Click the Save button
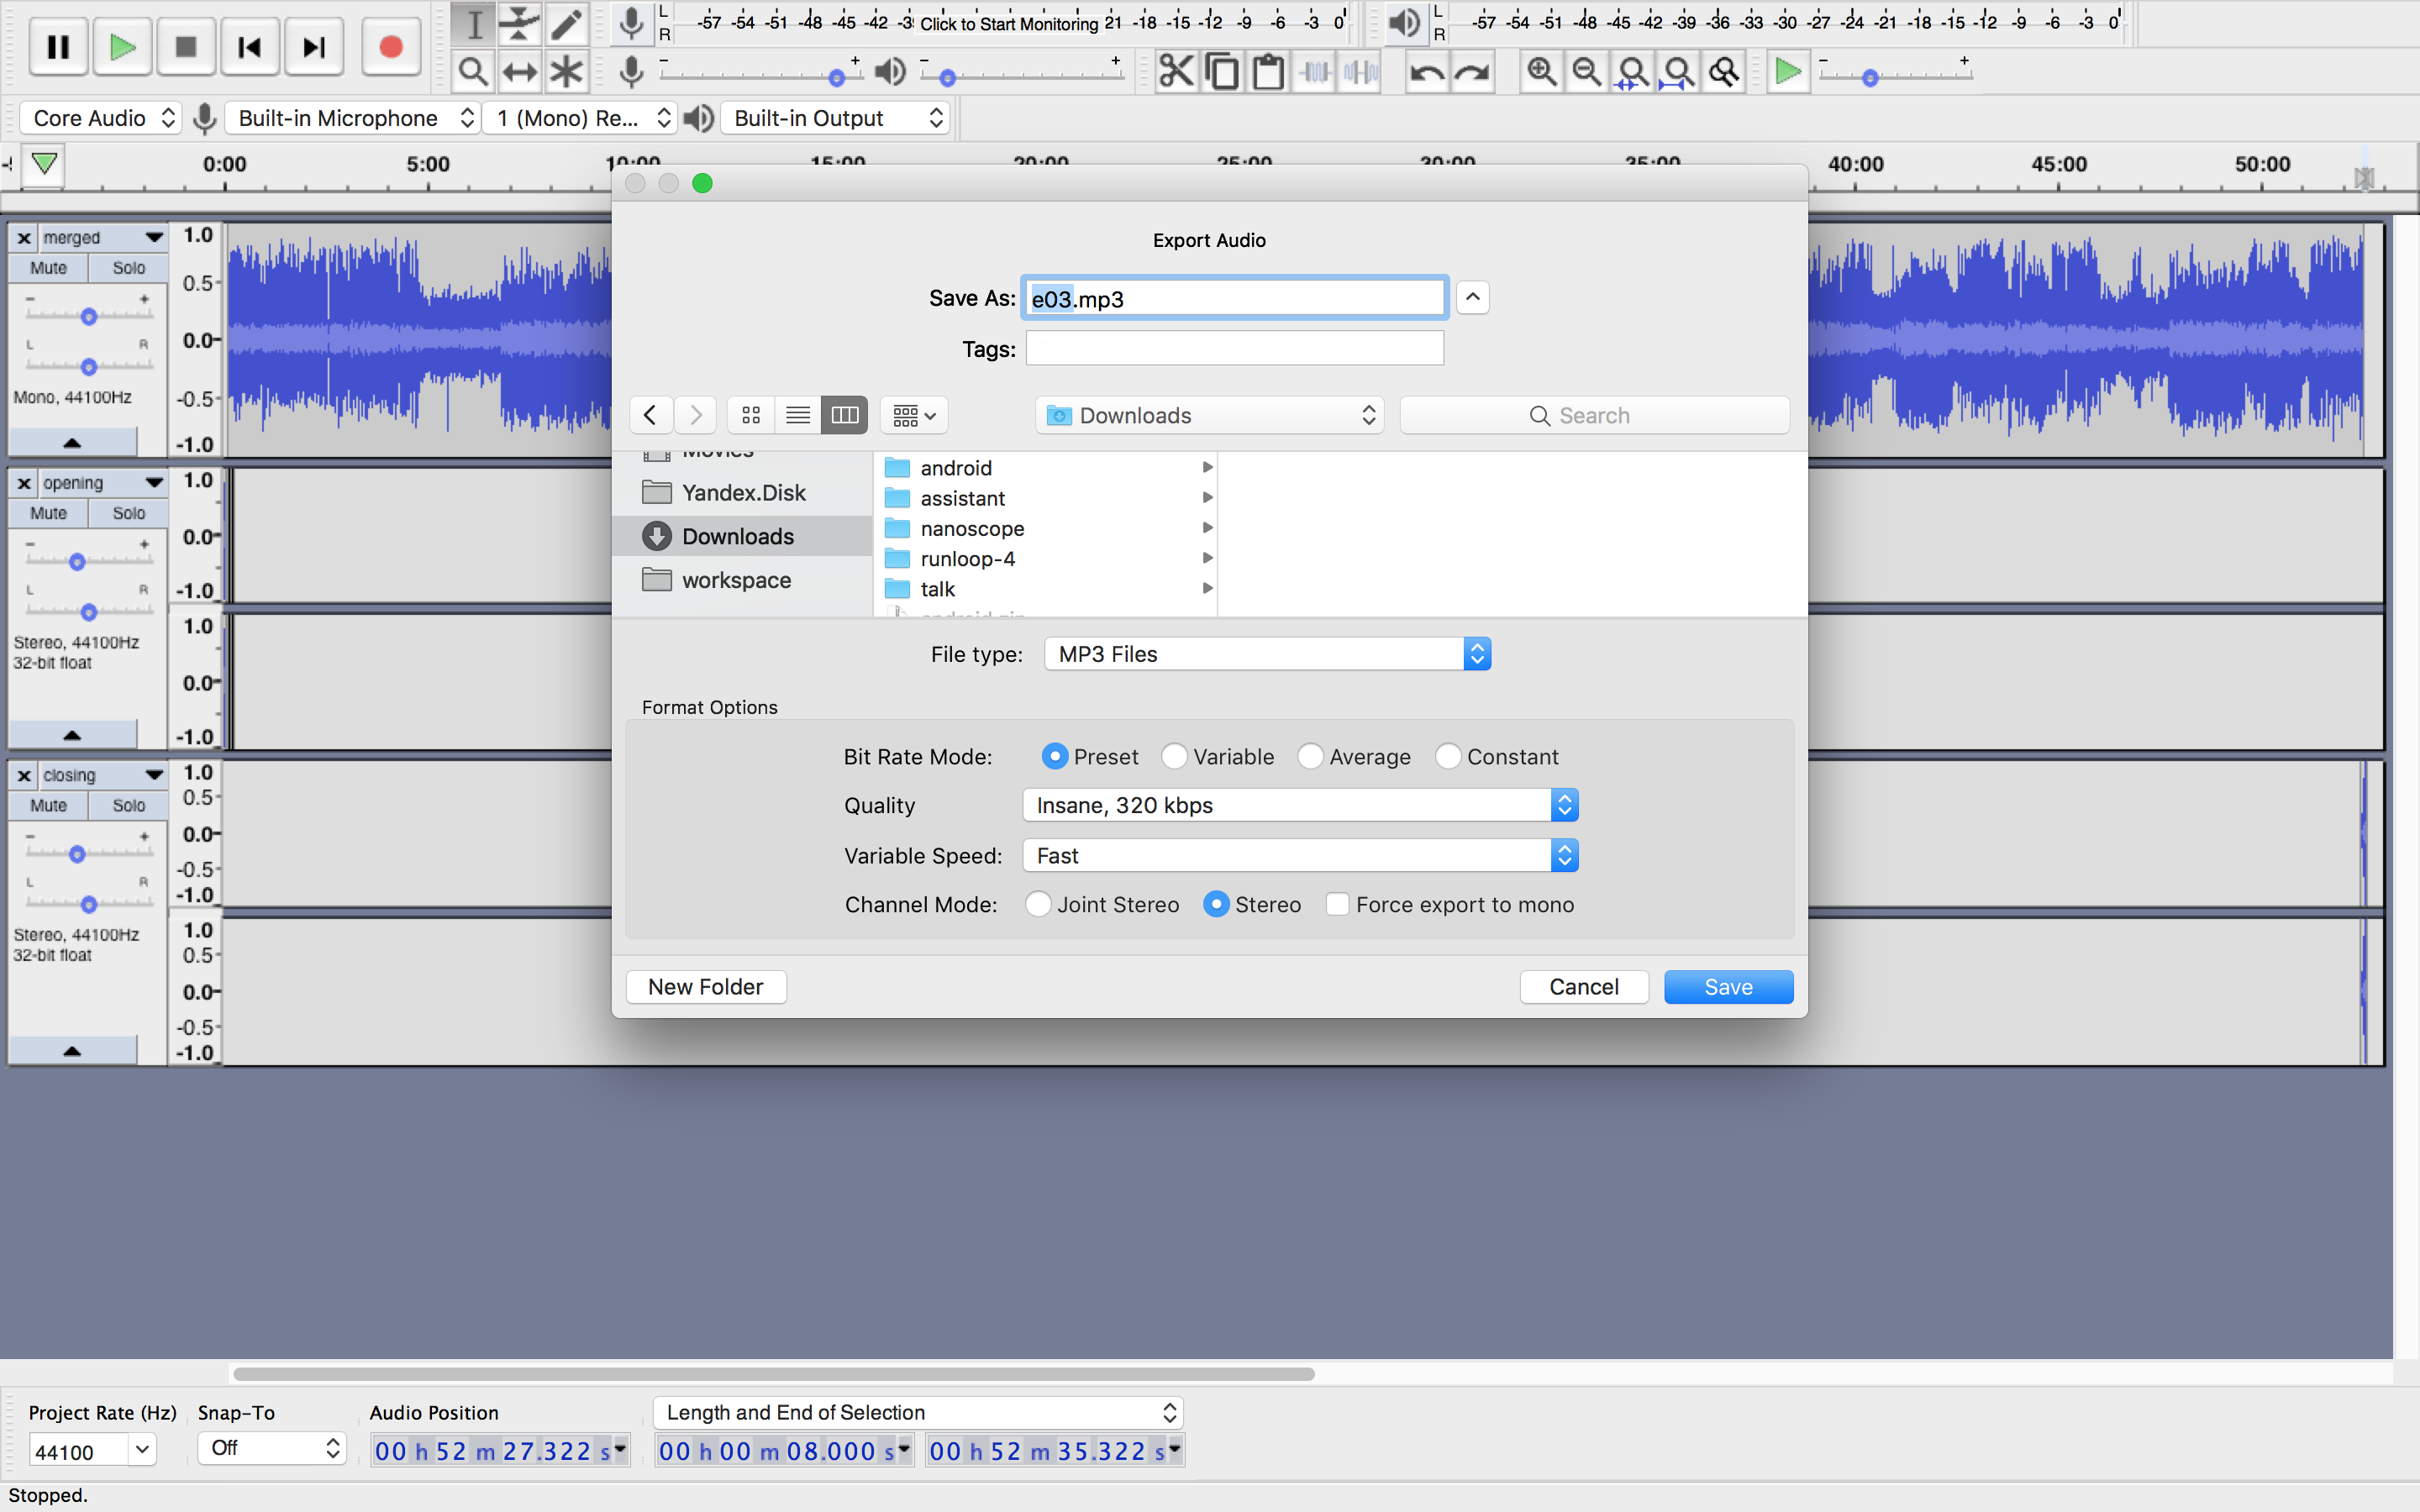Image resolution: width=2420 pixels, height=1512 pixels. pyautogui.click(x=1727, y=987)
